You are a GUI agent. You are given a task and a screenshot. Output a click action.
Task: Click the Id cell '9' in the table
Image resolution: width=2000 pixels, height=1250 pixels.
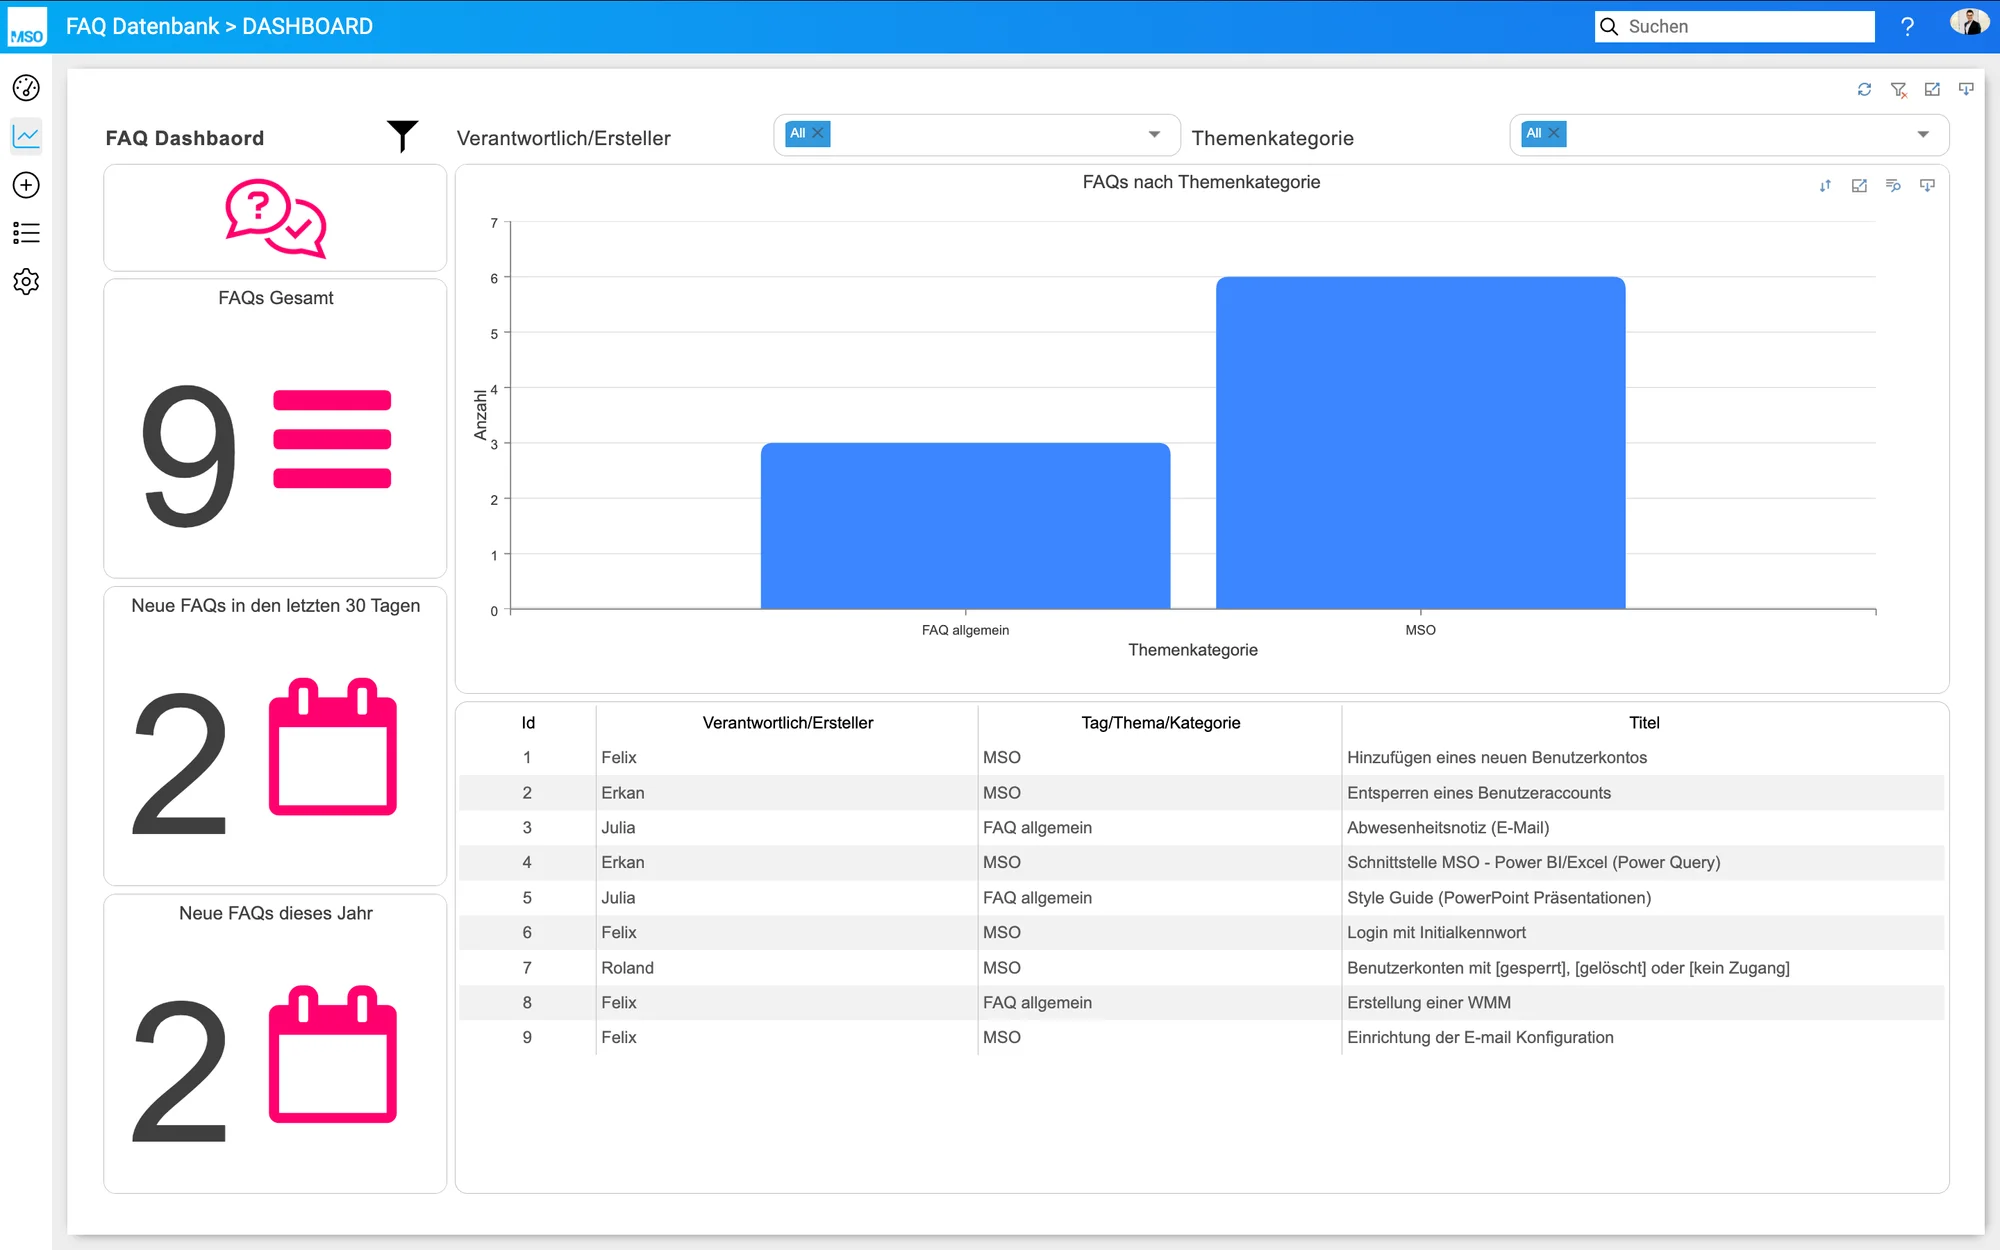coord(527,1038)
